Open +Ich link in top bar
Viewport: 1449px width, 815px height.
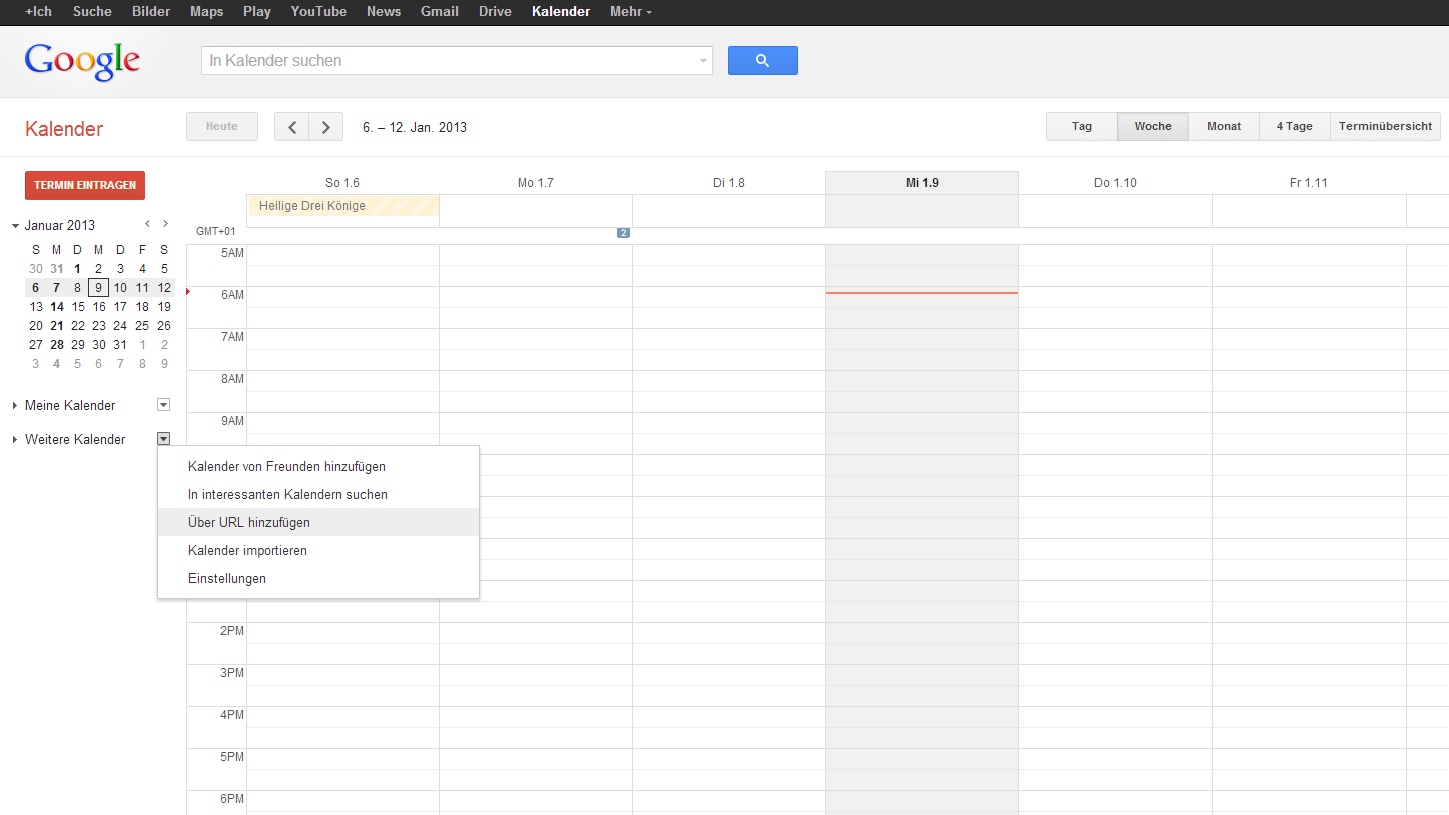[x=38, y=12]
